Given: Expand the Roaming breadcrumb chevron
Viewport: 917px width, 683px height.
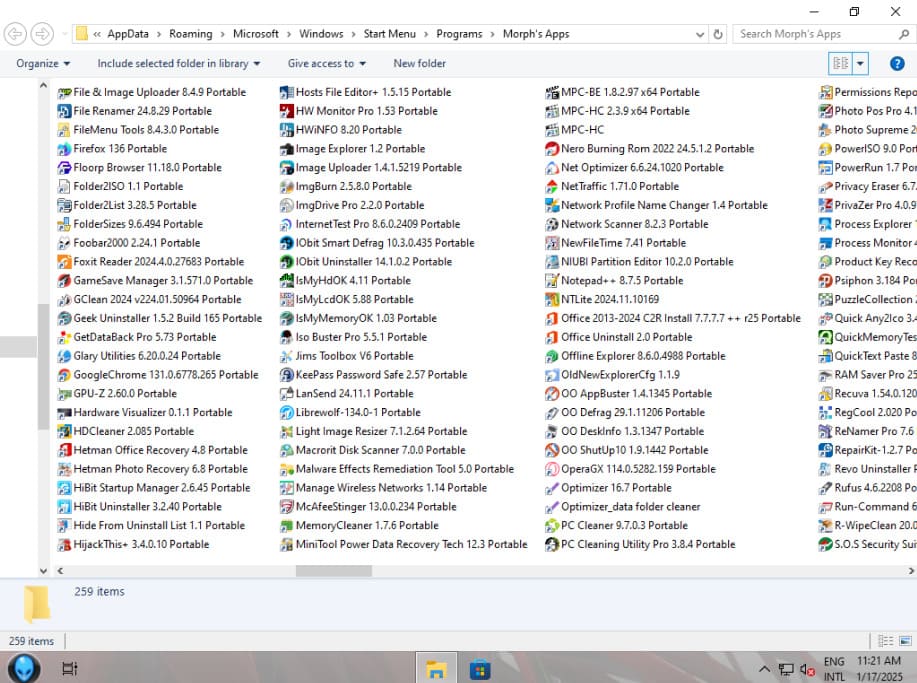Looking at the screenshot, I should tap(222, 35).
